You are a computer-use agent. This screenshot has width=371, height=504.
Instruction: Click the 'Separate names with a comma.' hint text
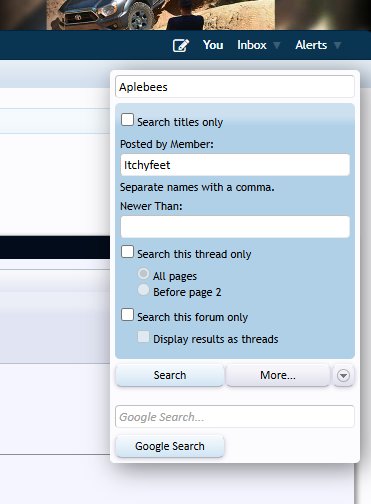(x=197, y=187)
